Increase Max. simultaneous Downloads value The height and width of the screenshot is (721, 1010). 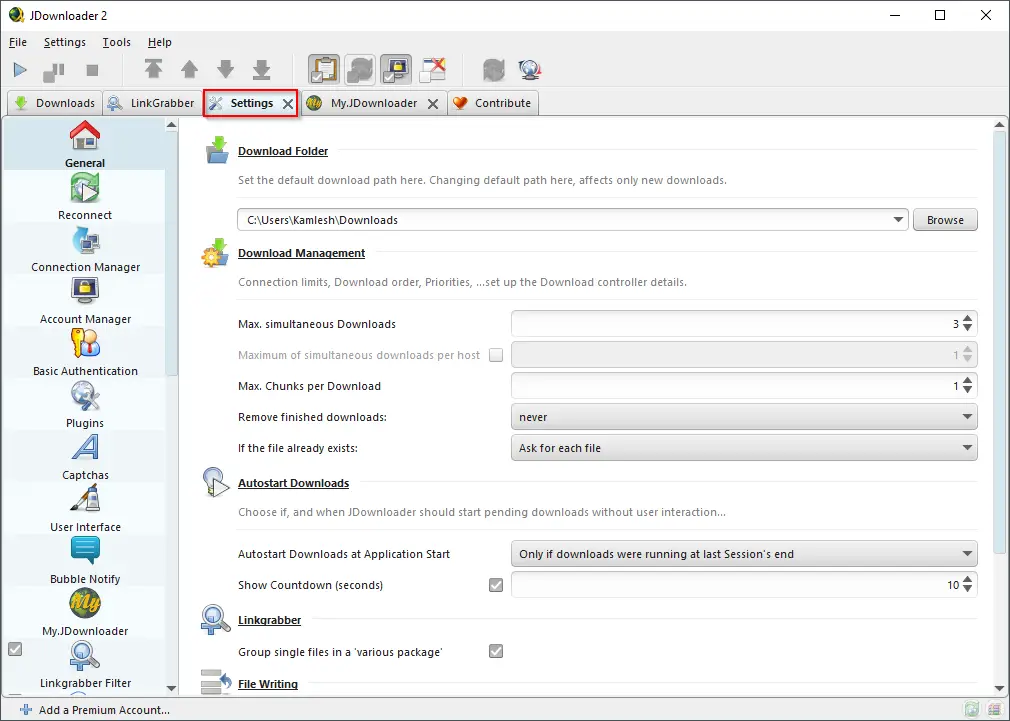point(967,318)
